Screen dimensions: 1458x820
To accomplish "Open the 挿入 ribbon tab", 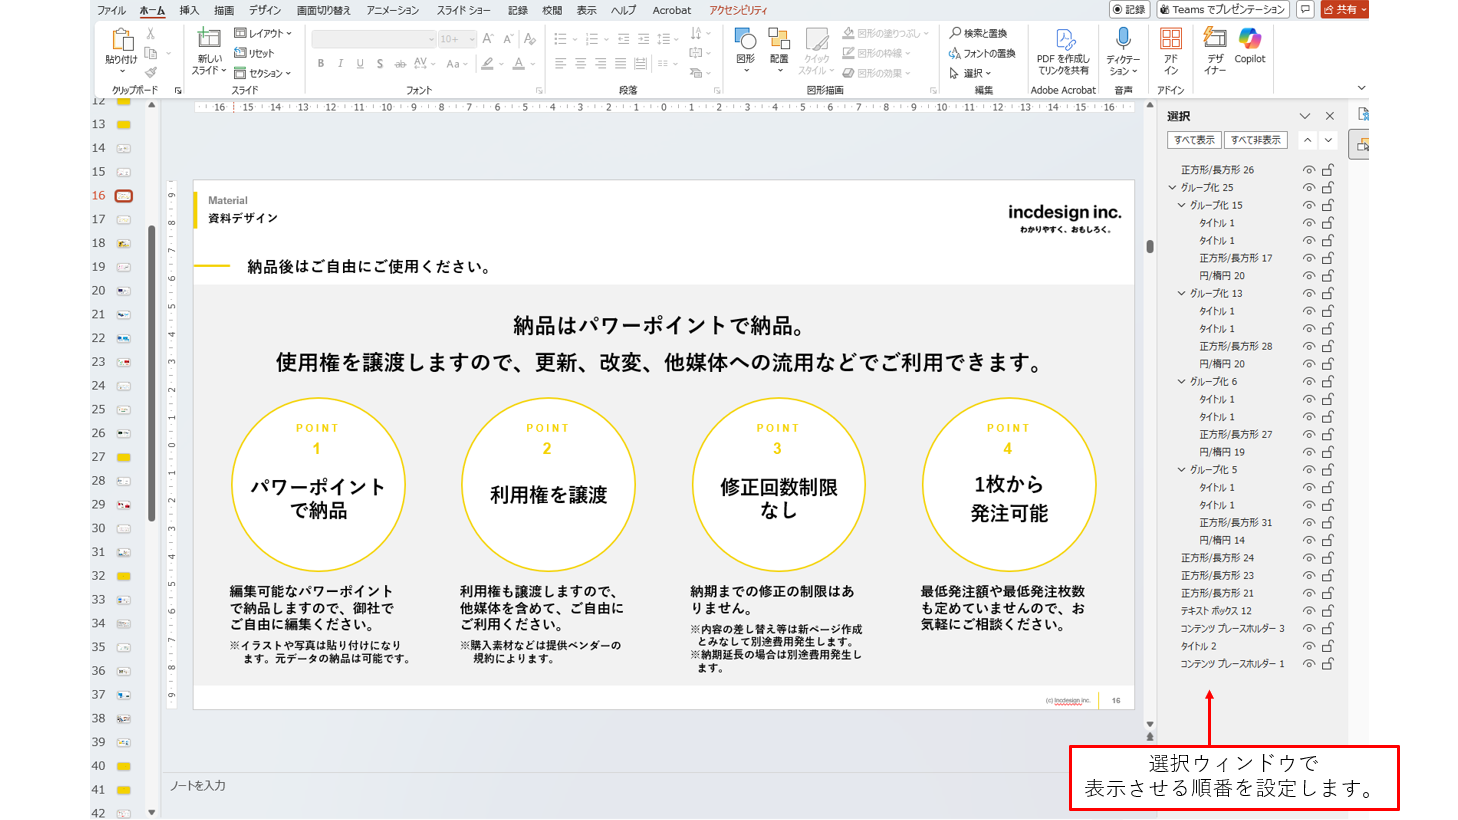I will pos(189,10).
